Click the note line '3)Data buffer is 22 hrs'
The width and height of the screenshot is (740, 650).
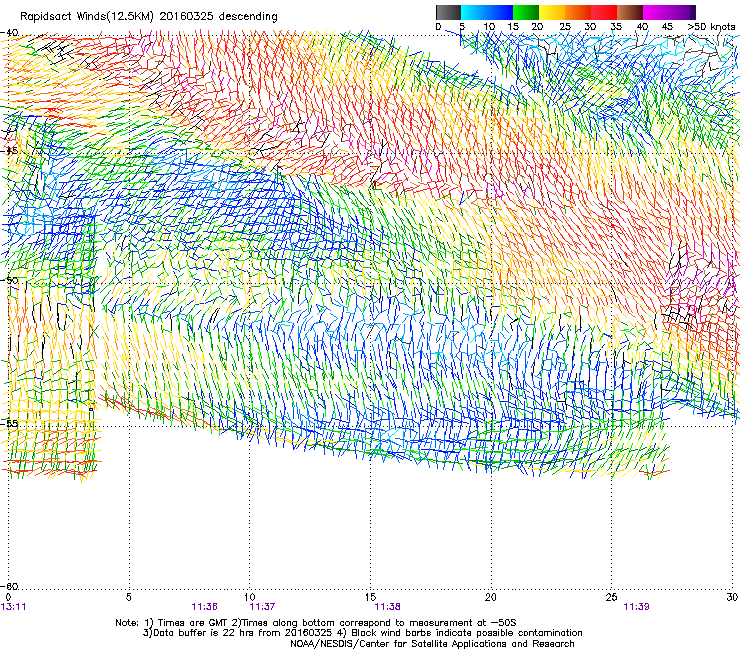click(x=363, y=633)
